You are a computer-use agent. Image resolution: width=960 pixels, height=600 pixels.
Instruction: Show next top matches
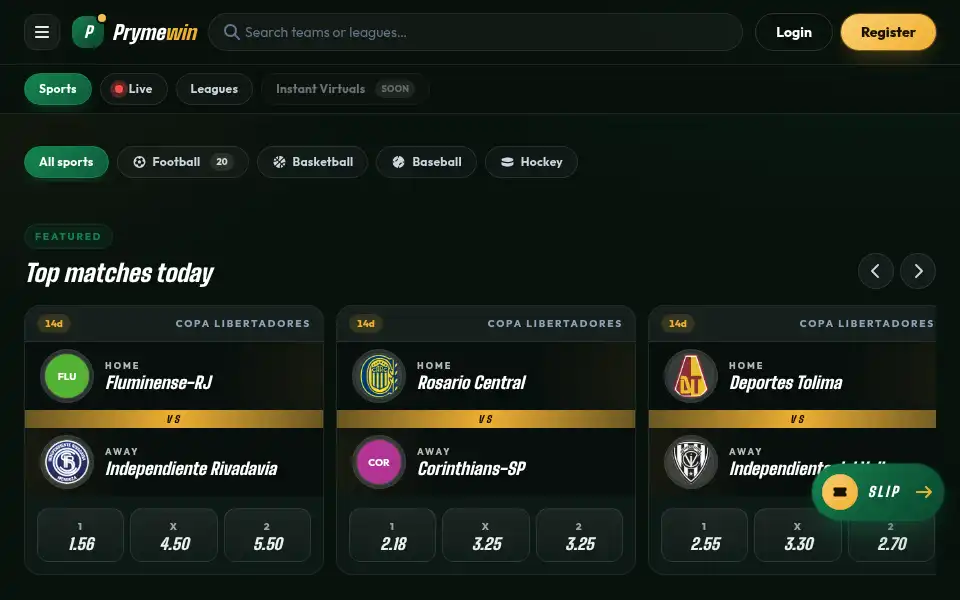918,271
